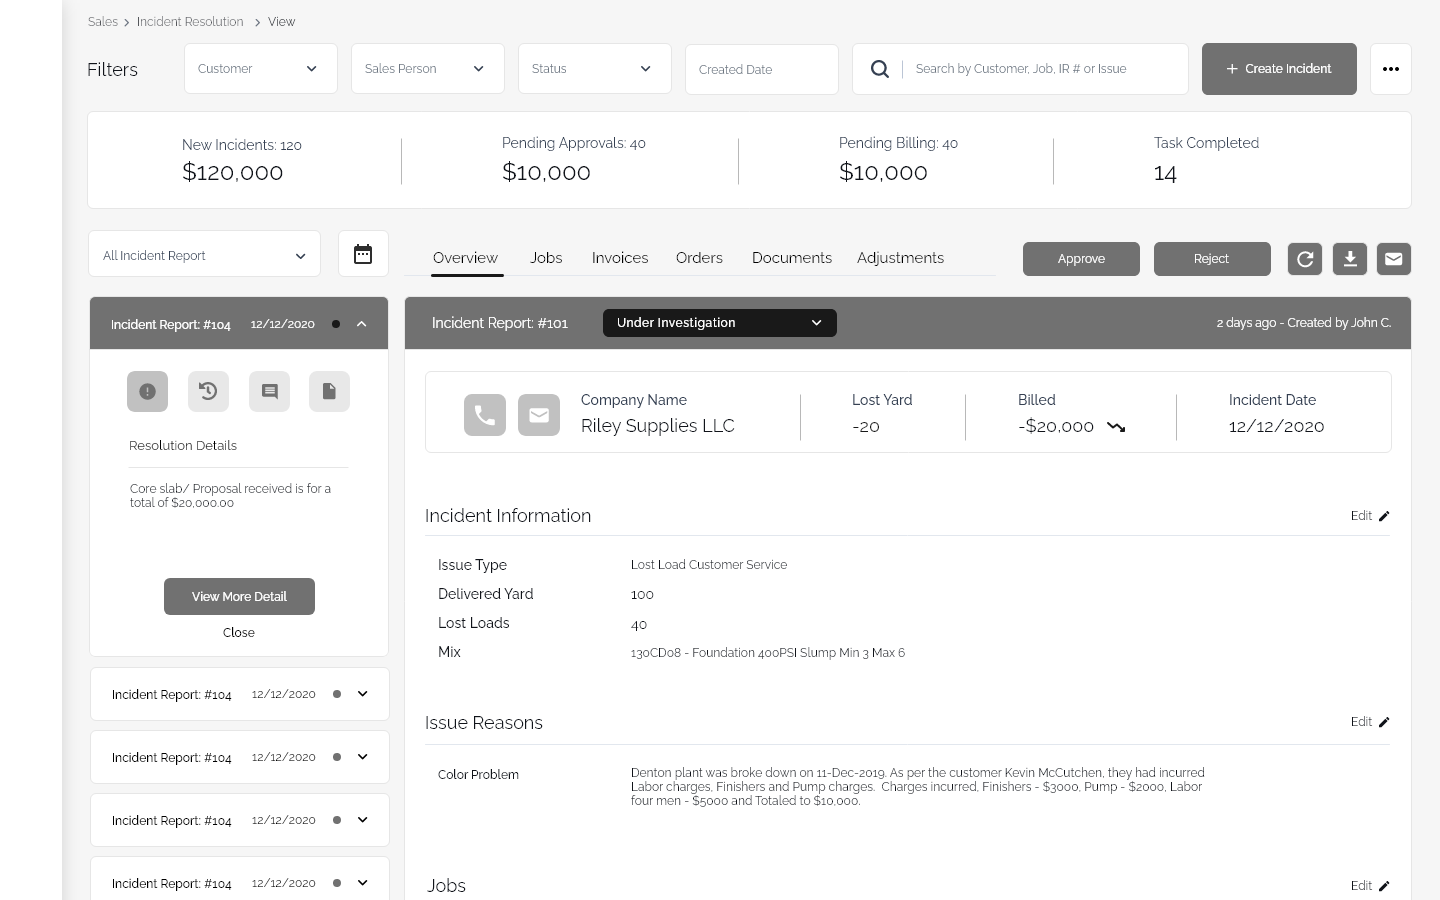The width and height of the screenshot is (1440, 900).
Task: Click the Close link under View More Detail
Action: click(x=239, y=633)
